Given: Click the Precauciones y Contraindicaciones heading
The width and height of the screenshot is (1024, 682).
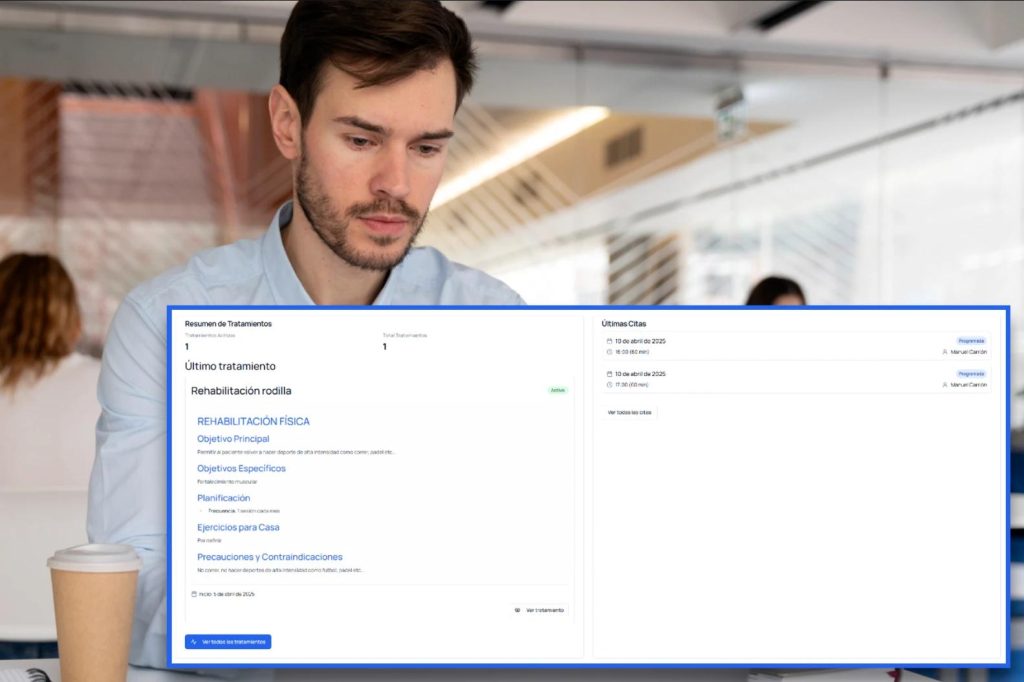Looking at the screenshot, I should (270, 557).
